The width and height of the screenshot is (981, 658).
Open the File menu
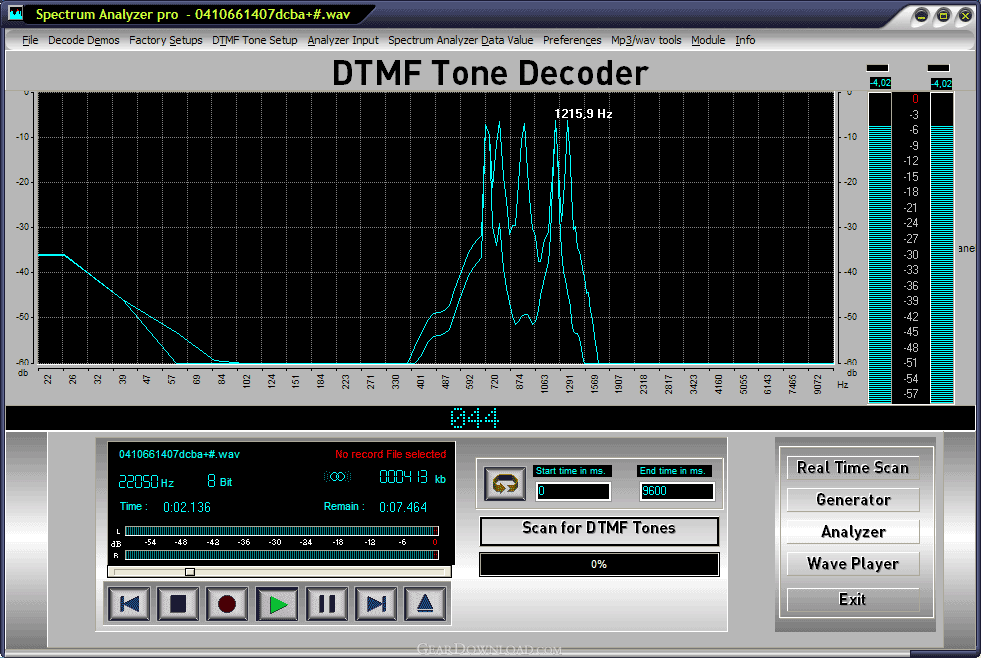click(30, 40)
